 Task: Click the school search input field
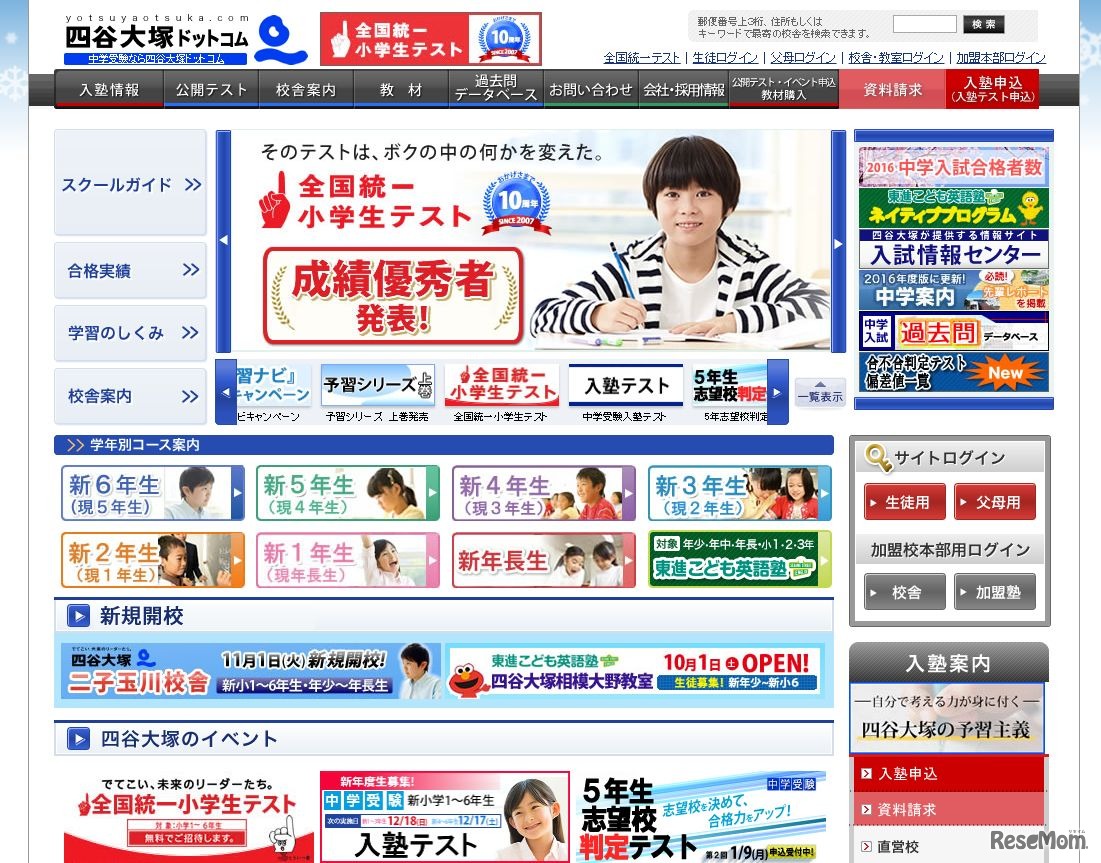pos(924,25)
